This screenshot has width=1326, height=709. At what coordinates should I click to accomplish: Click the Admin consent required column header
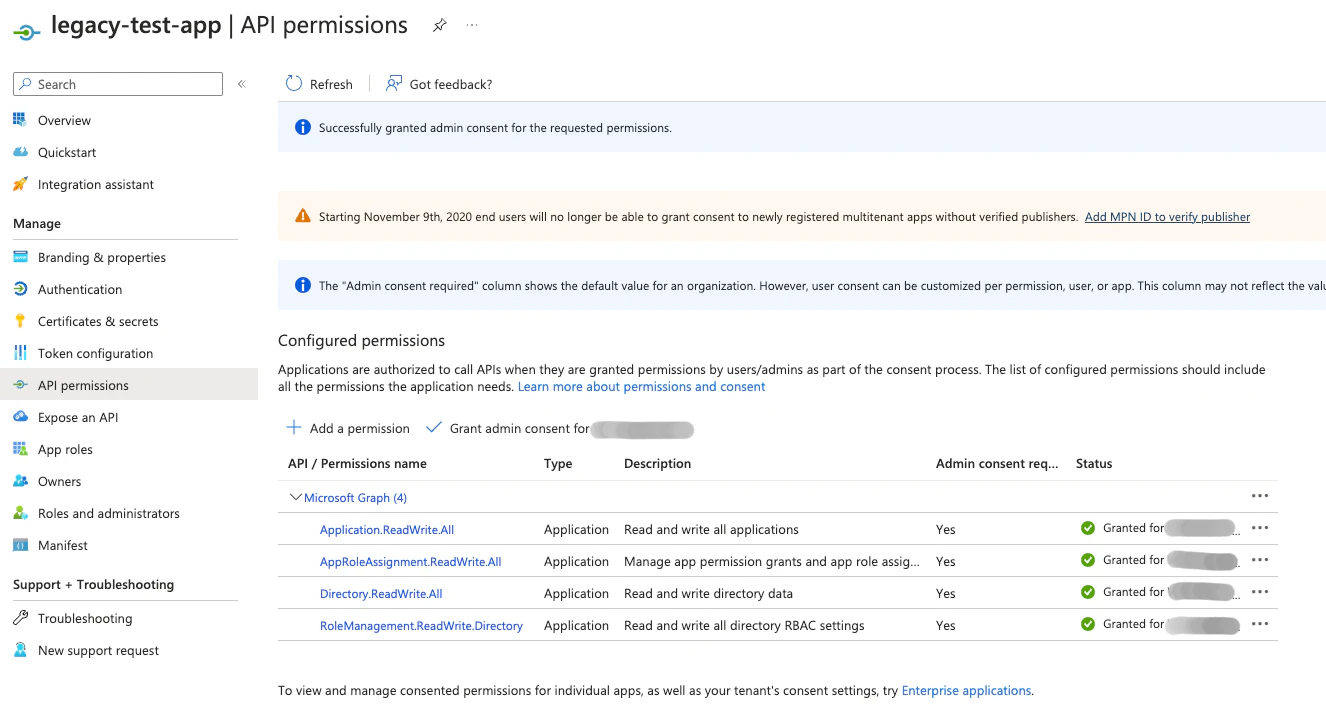pyautogui.click(x=997, y=464)
